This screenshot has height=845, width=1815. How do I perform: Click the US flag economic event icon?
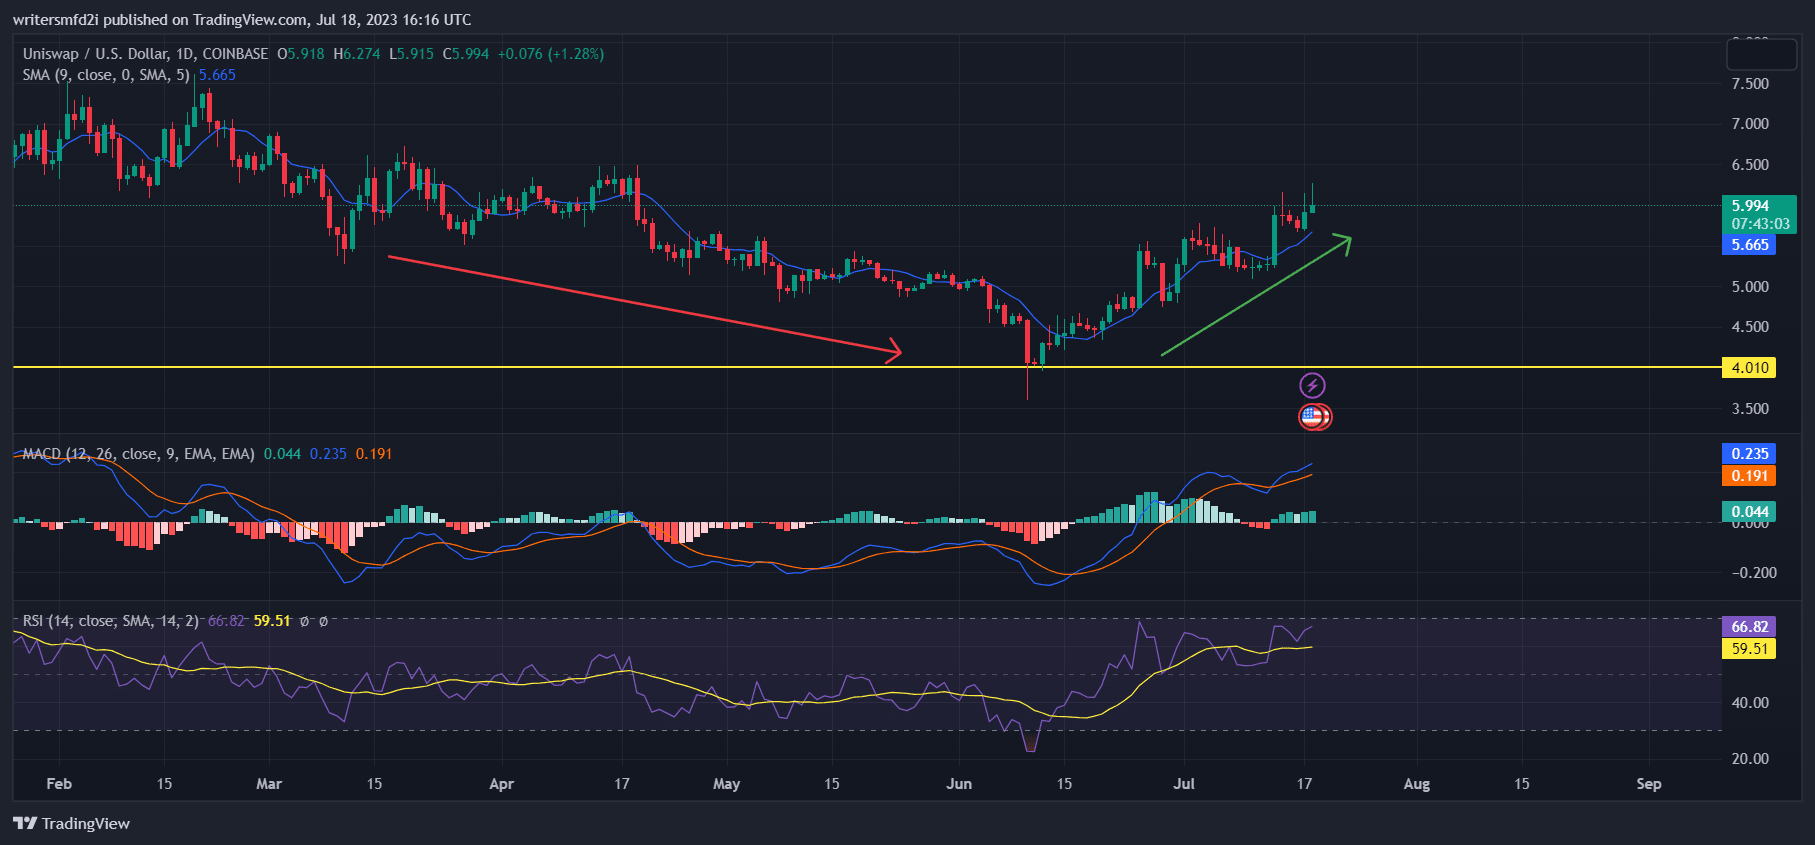pos(1314,417)
